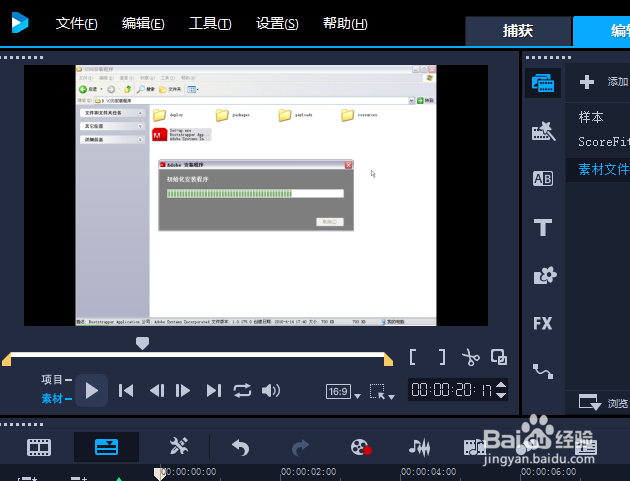Image resolution: width=630 pixels, height=481 pixels.
Task: Click the timeline playhead marker at 00:00:00:00
Action: [160, 474]
